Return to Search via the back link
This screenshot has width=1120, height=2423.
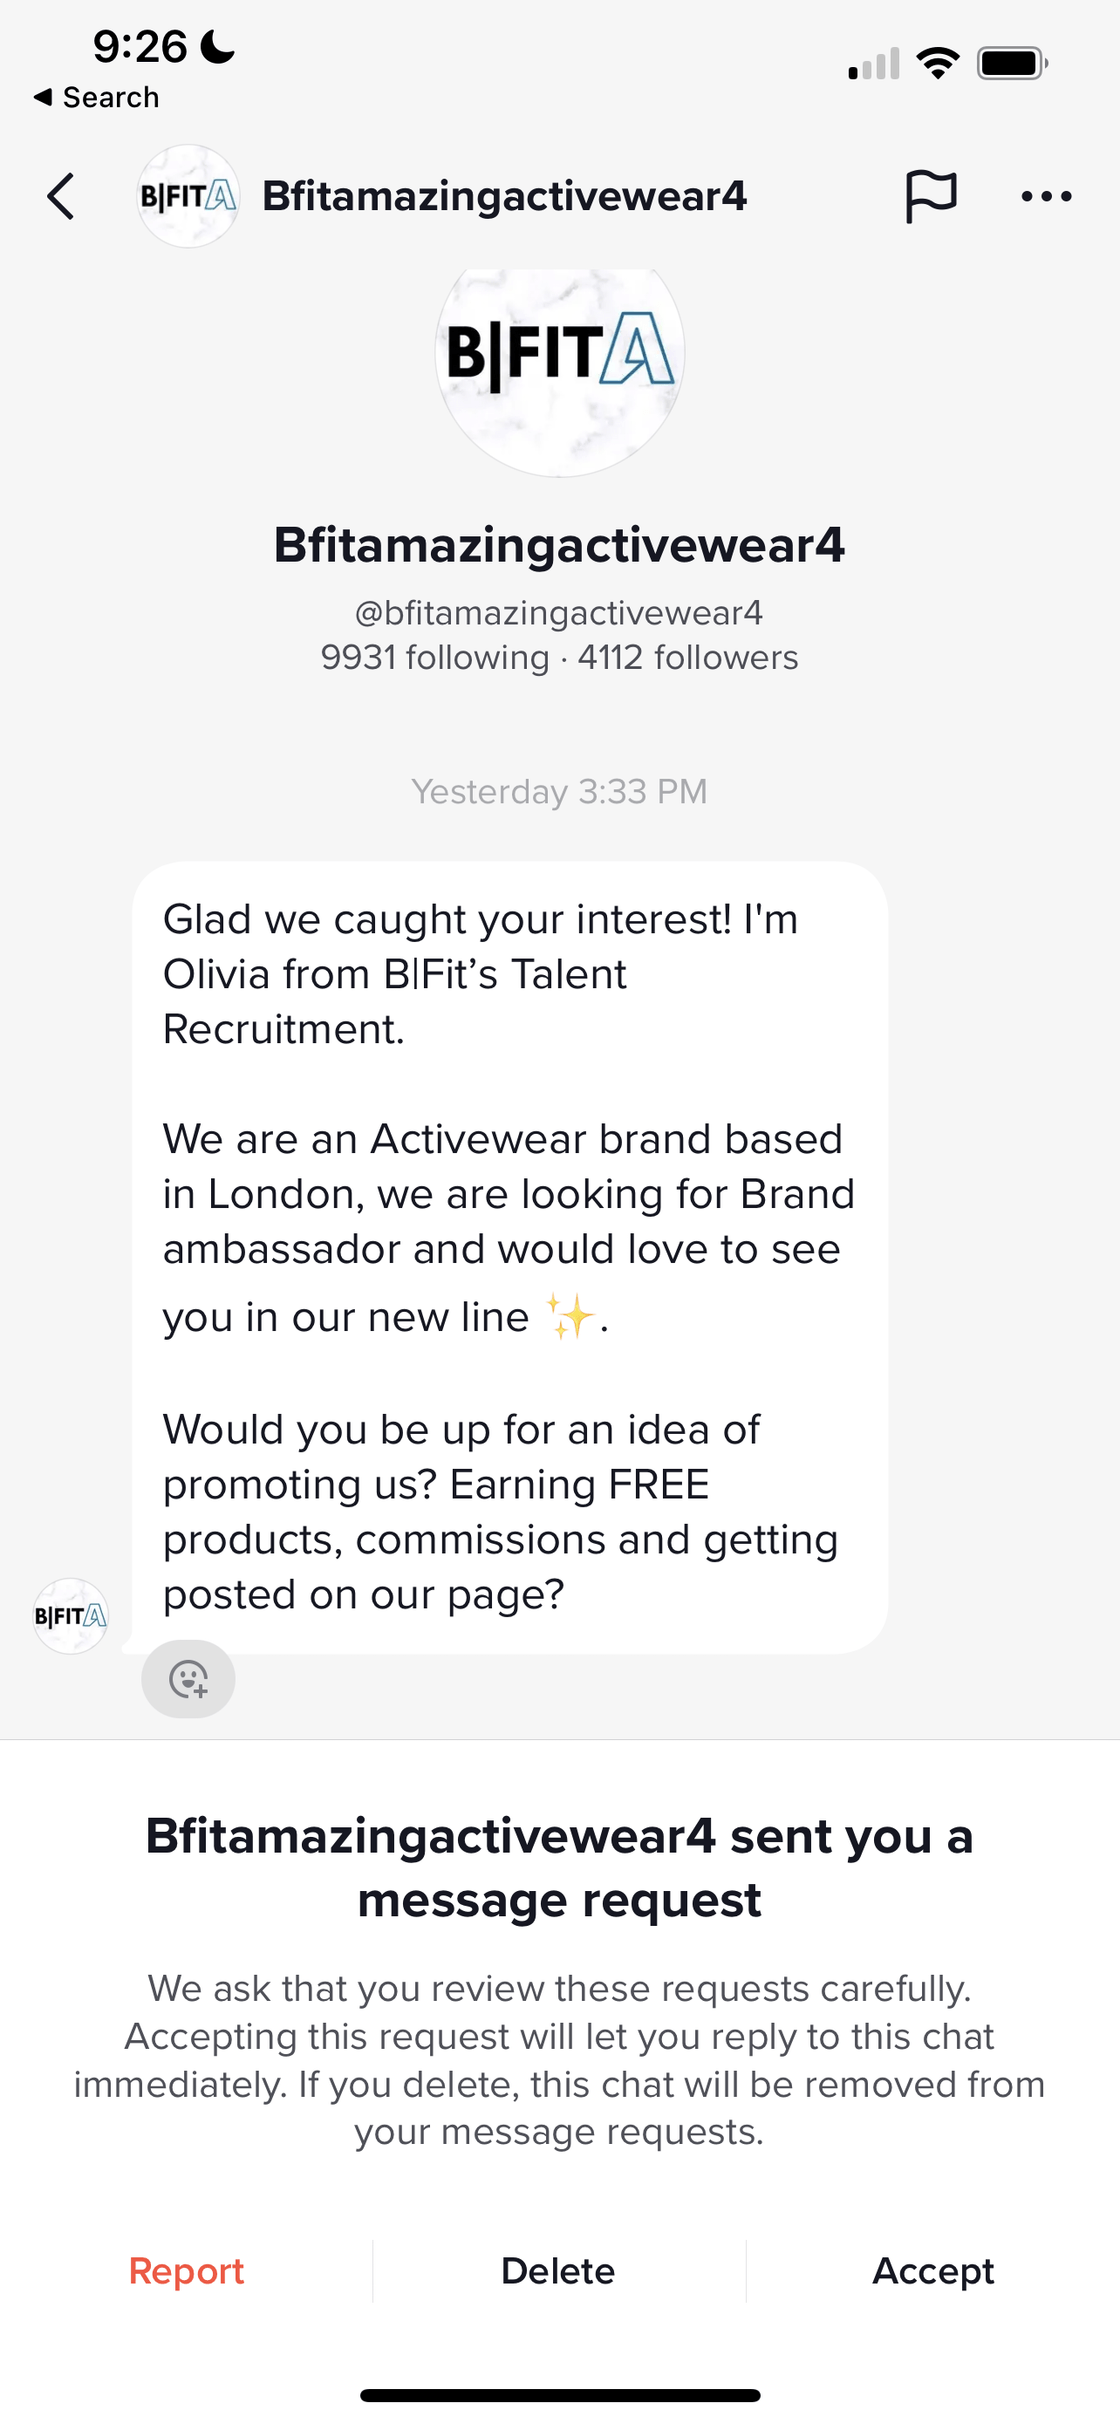[97, 97]
